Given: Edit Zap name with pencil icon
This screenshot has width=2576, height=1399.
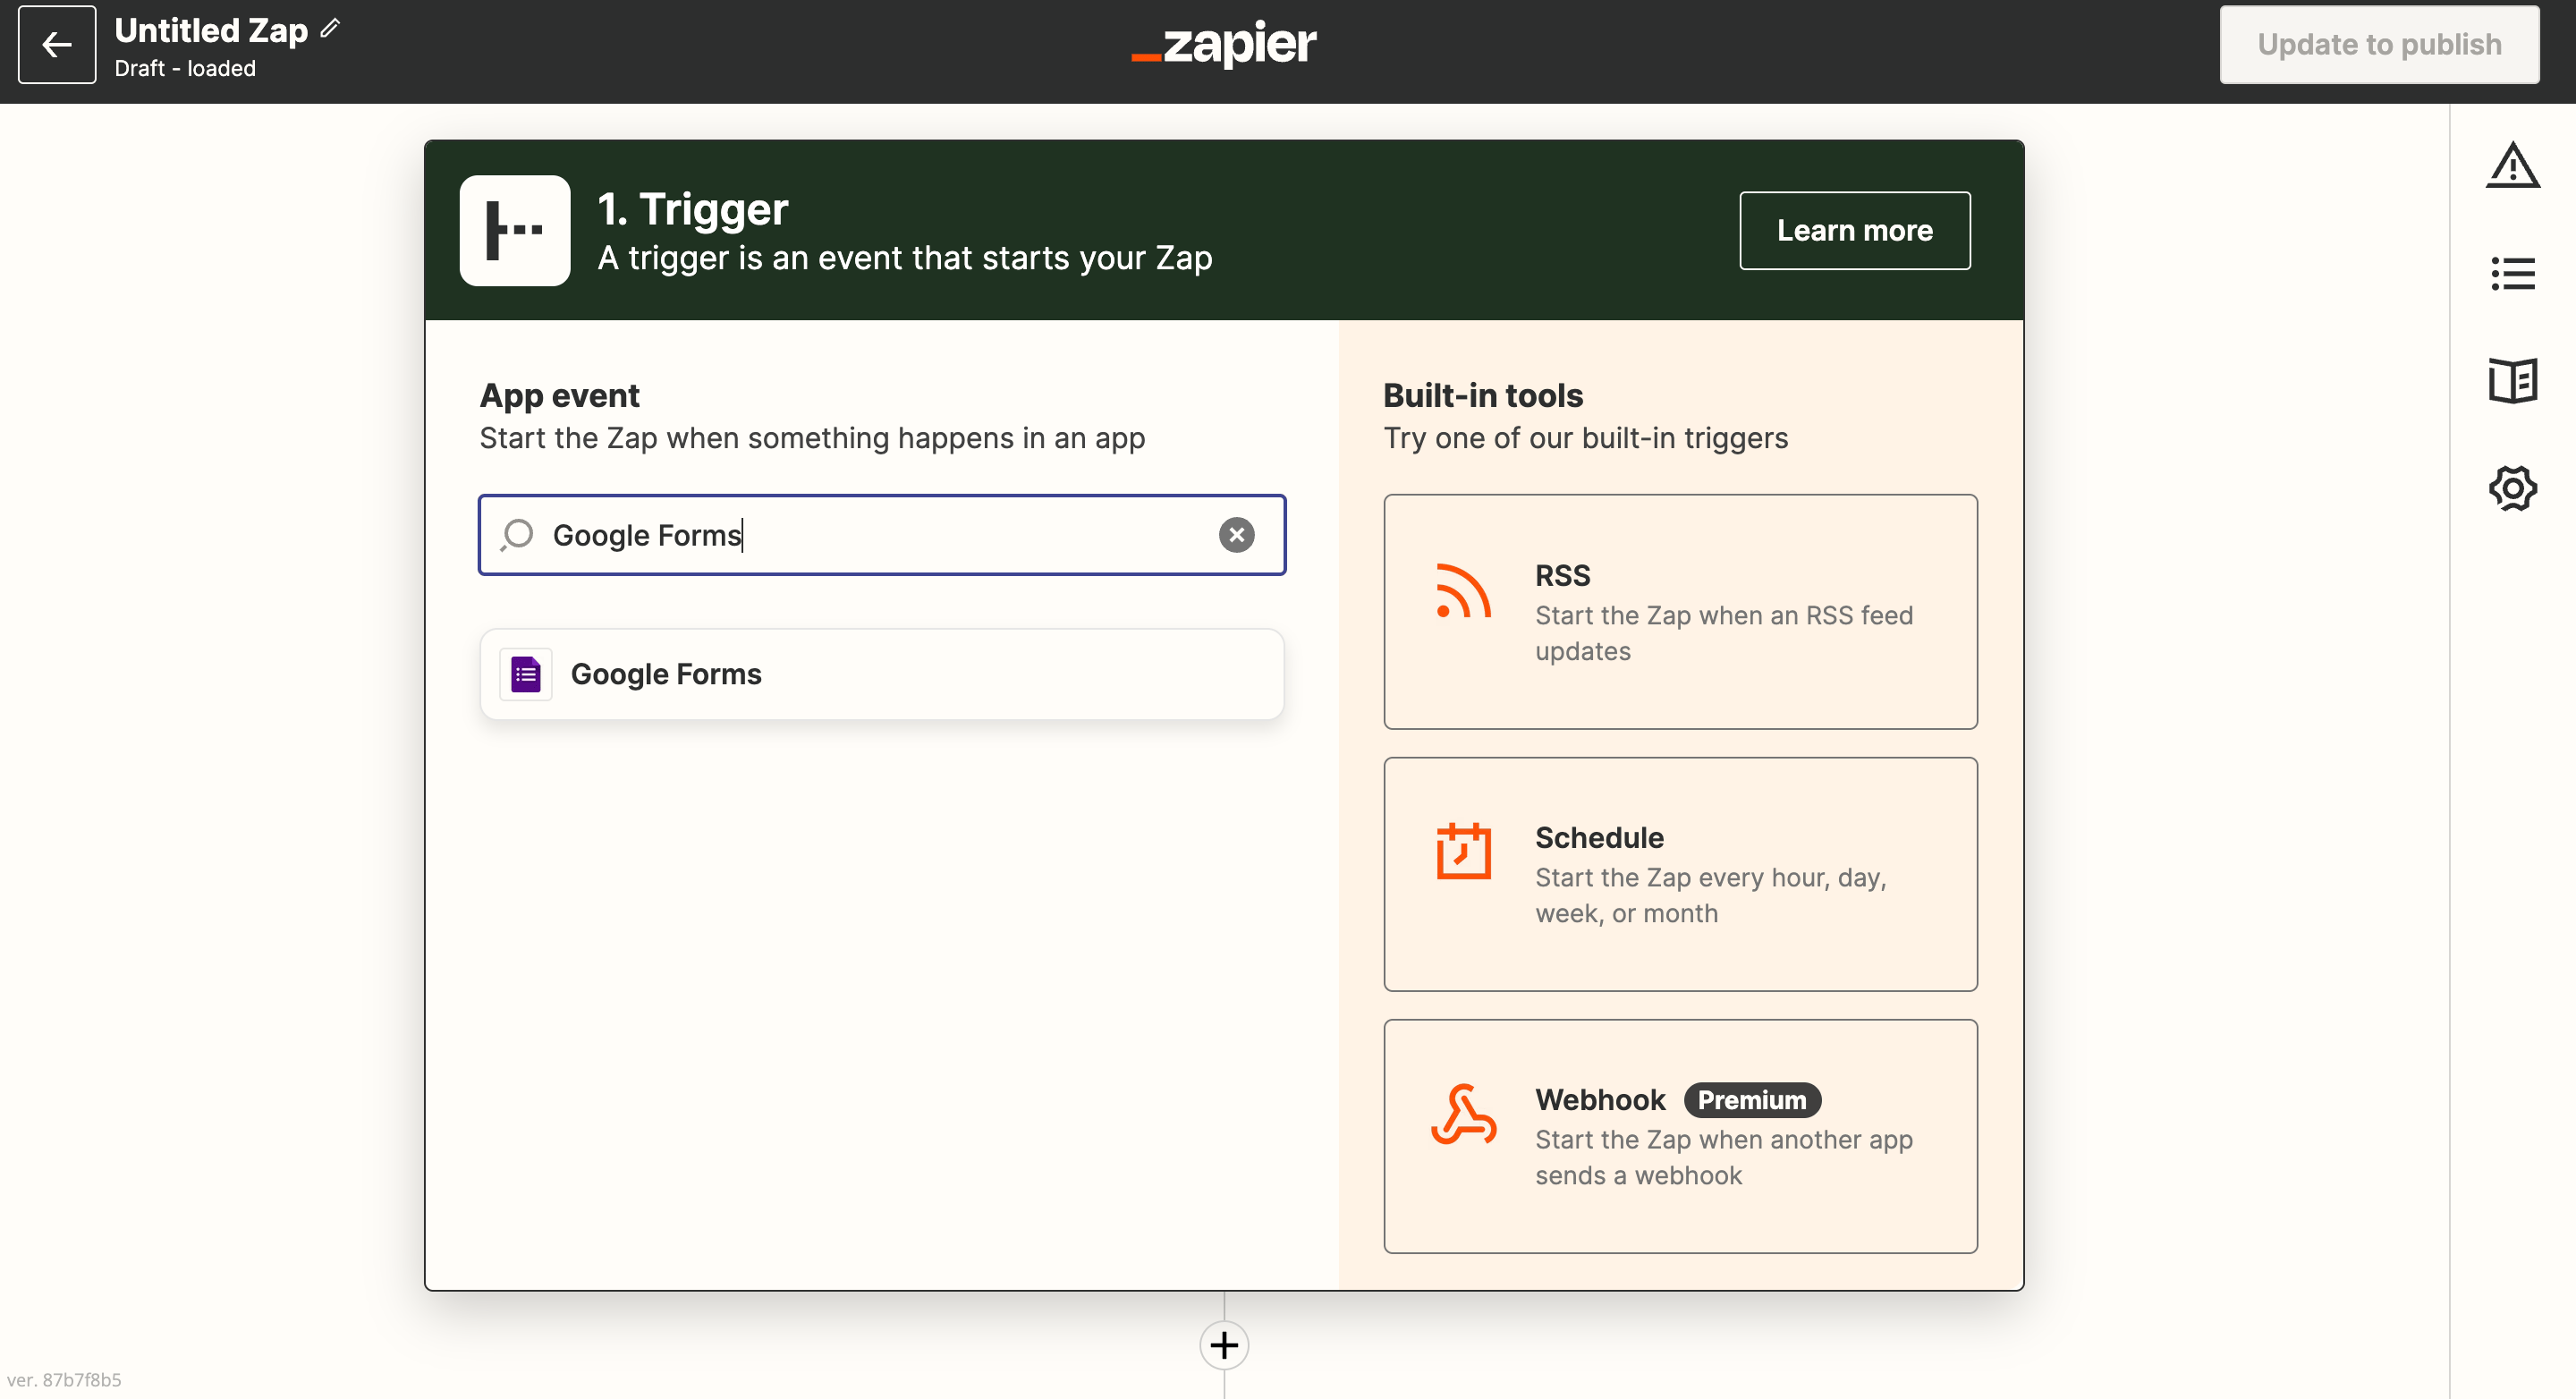Looking at the screenshot, I should tap(330, 29).
